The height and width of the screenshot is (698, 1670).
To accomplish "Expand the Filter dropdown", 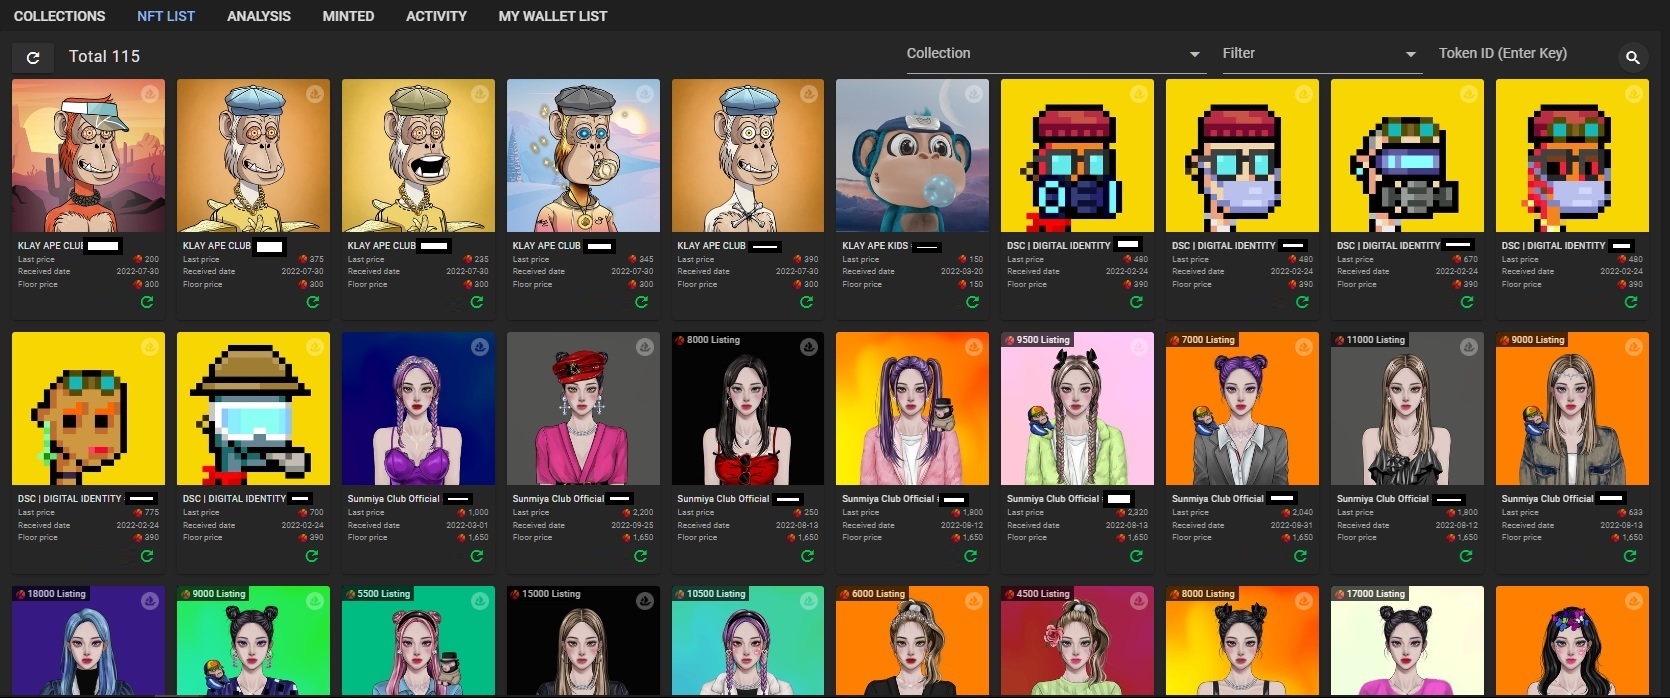I will point(1318,54).
